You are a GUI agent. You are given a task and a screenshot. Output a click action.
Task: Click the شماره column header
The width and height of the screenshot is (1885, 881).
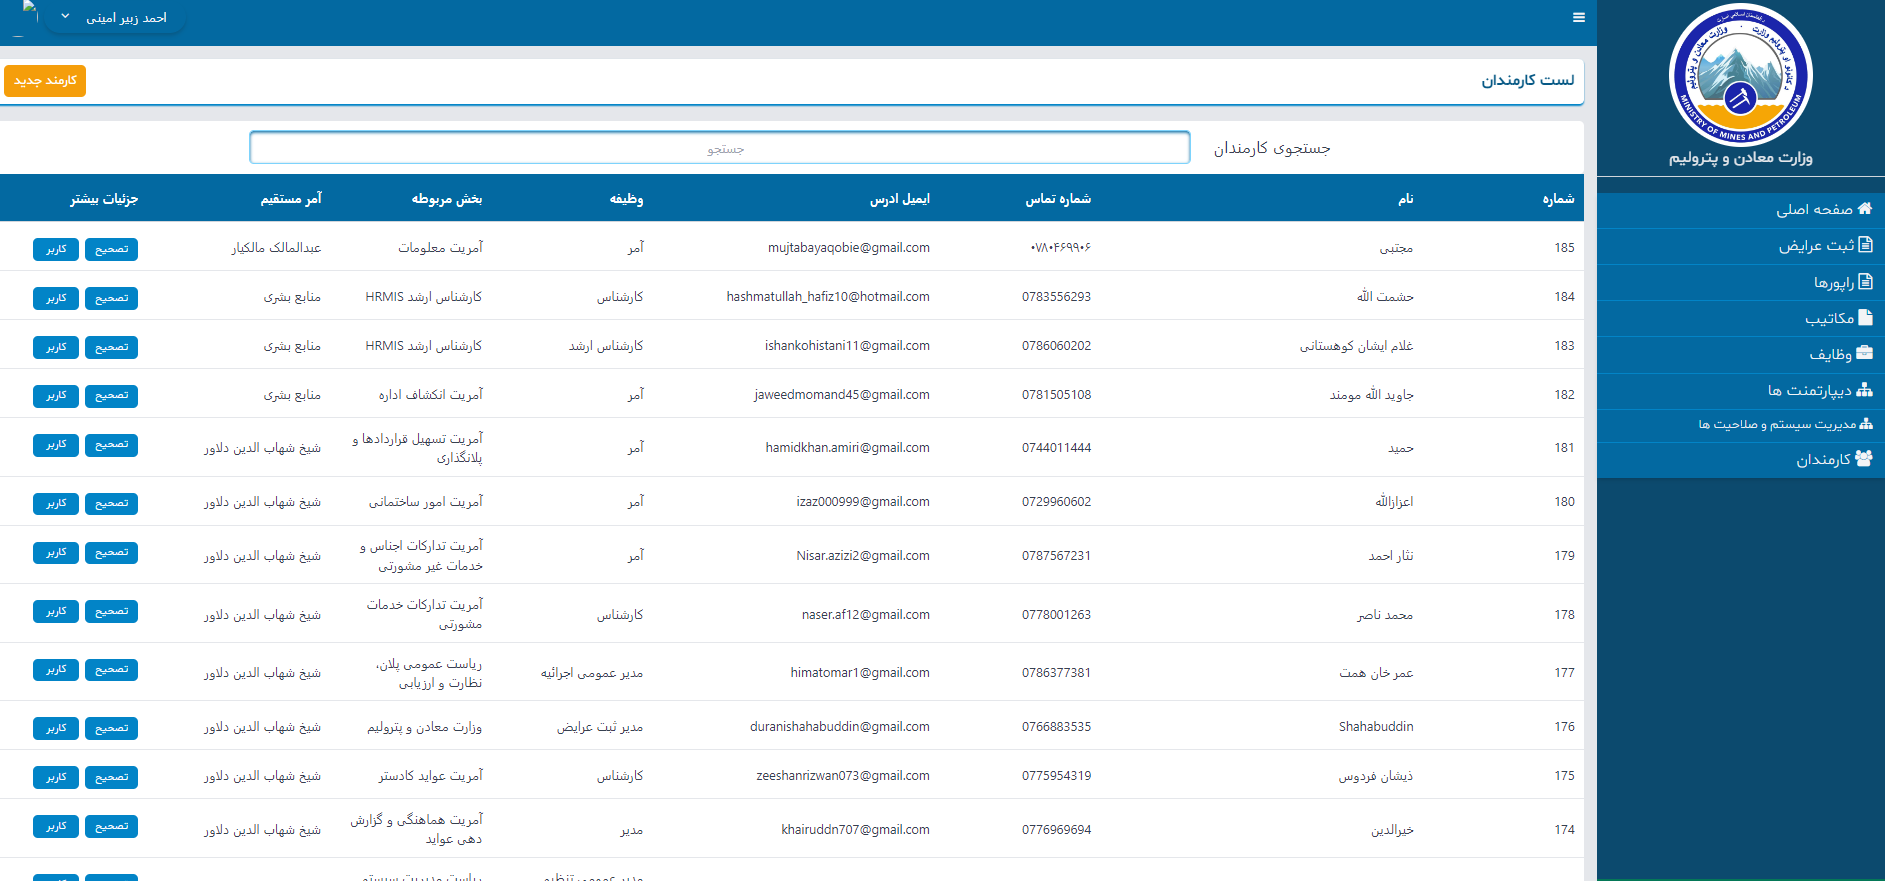click(x=1557, y=199)
